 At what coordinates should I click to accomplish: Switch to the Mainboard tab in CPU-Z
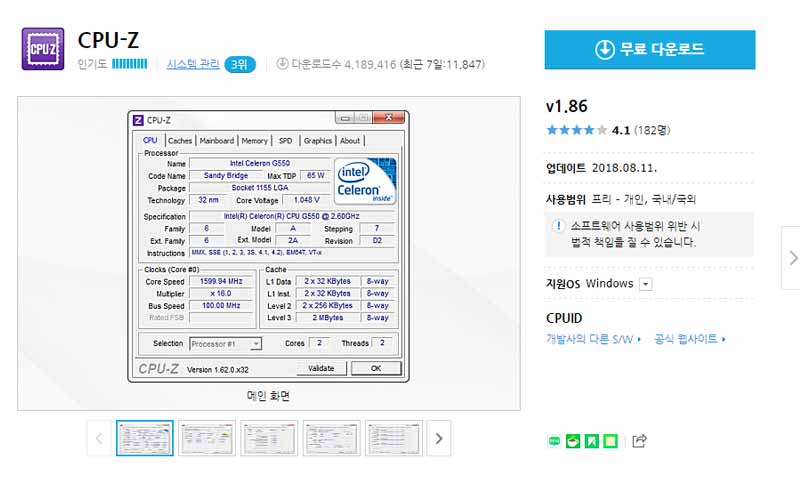click(217, 141)
